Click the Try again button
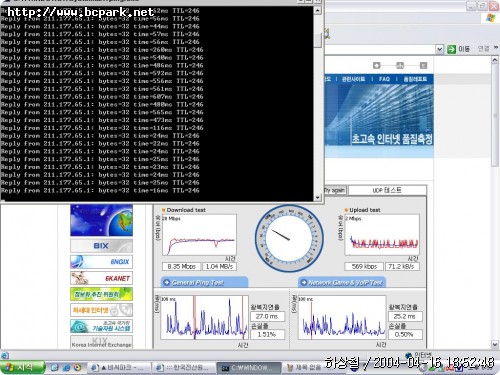 (335, 190)
